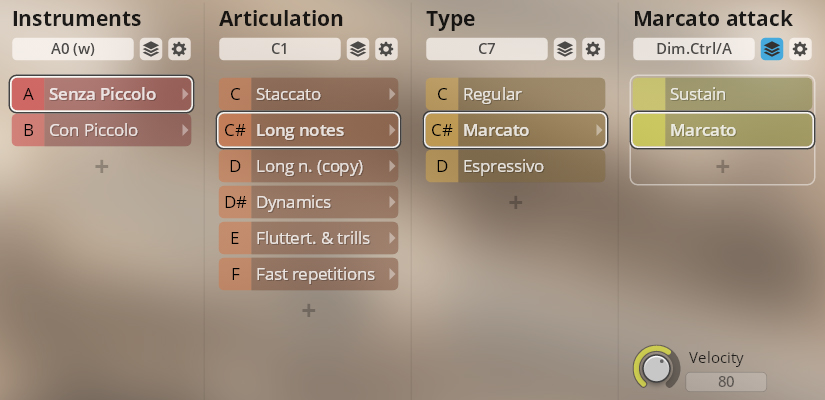
Task: Open Type column gear settings
Action: pyautogui.click(x=593, y=49)
